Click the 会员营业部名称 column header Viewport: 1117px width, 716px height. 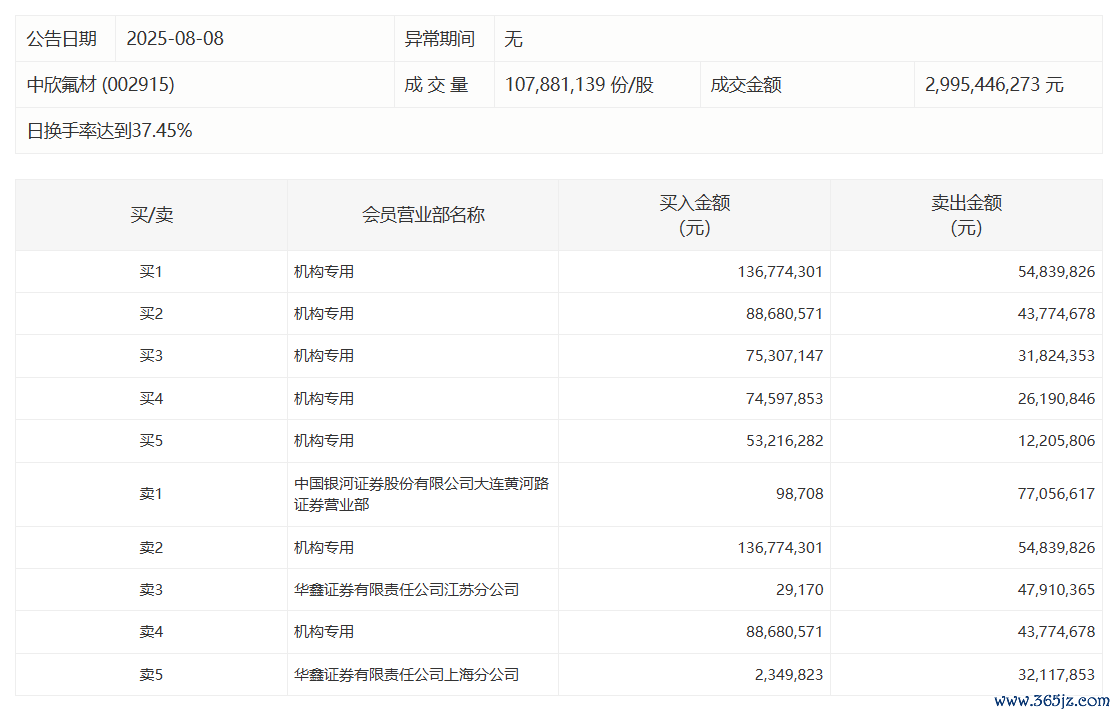[423, 215]
